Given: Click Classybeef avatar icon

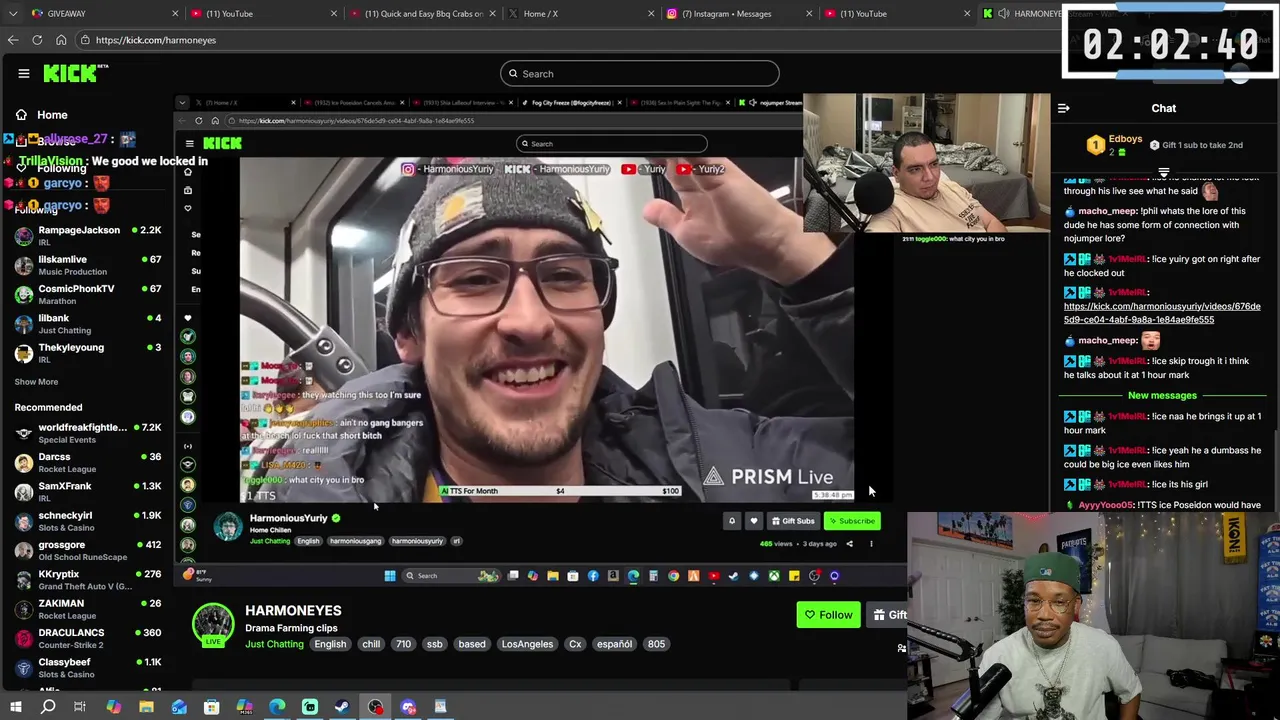Looking at the screenshot, I should pos(24,668).
